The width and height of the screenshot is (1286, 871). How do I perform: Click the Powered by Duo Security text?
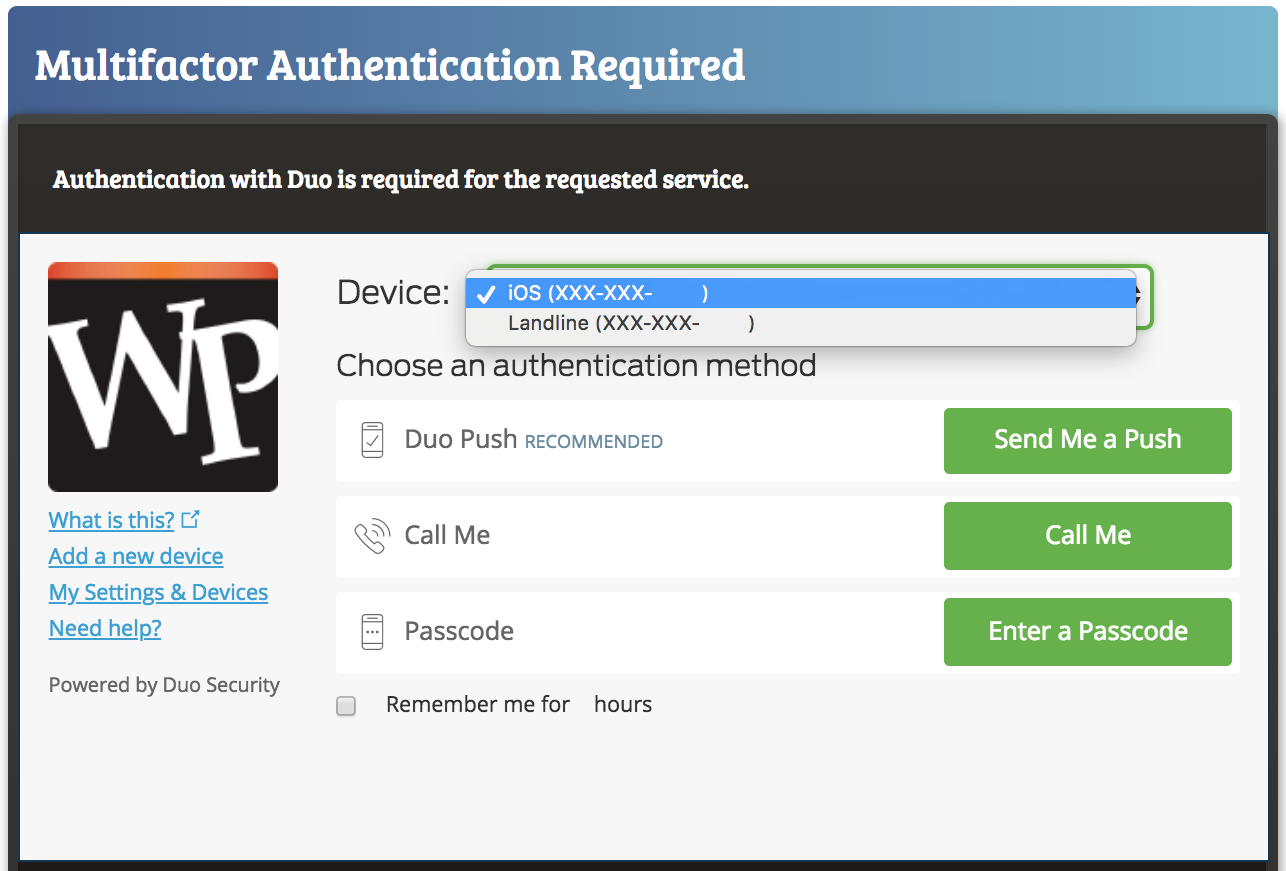(164, 685)
